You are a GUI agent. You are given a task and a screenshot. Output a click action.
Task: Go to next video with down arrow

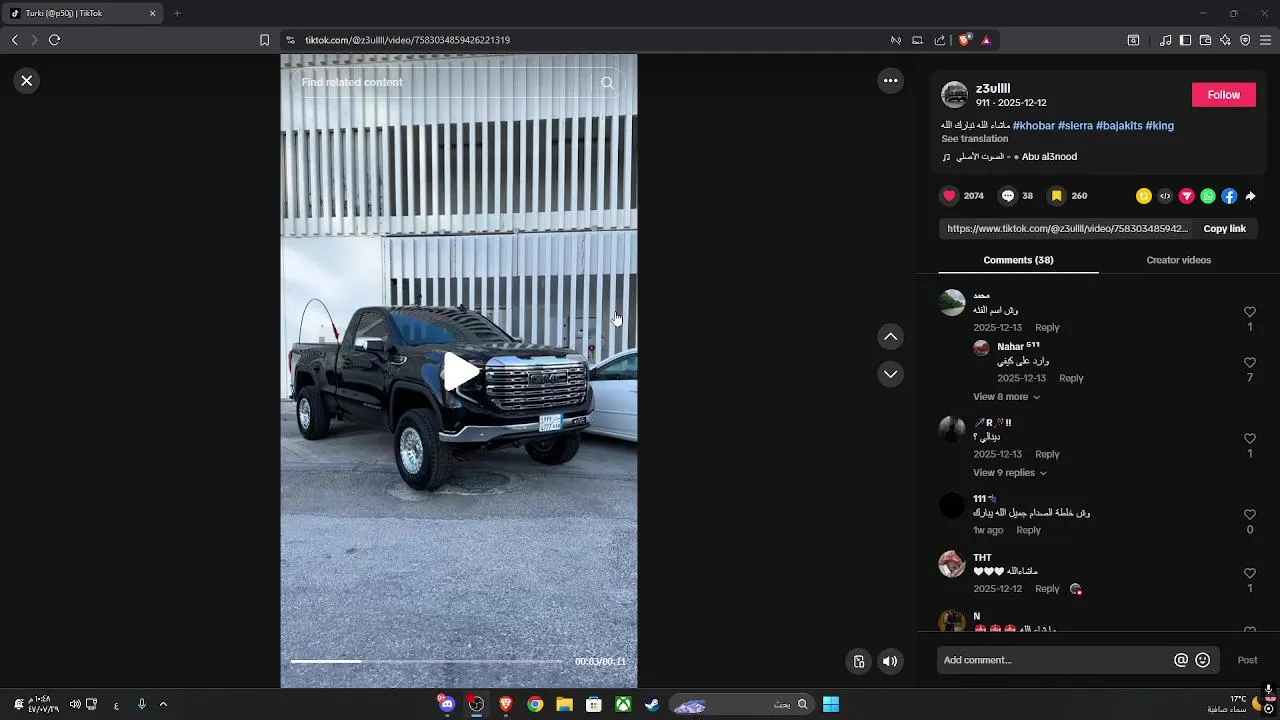pos(890,374)
